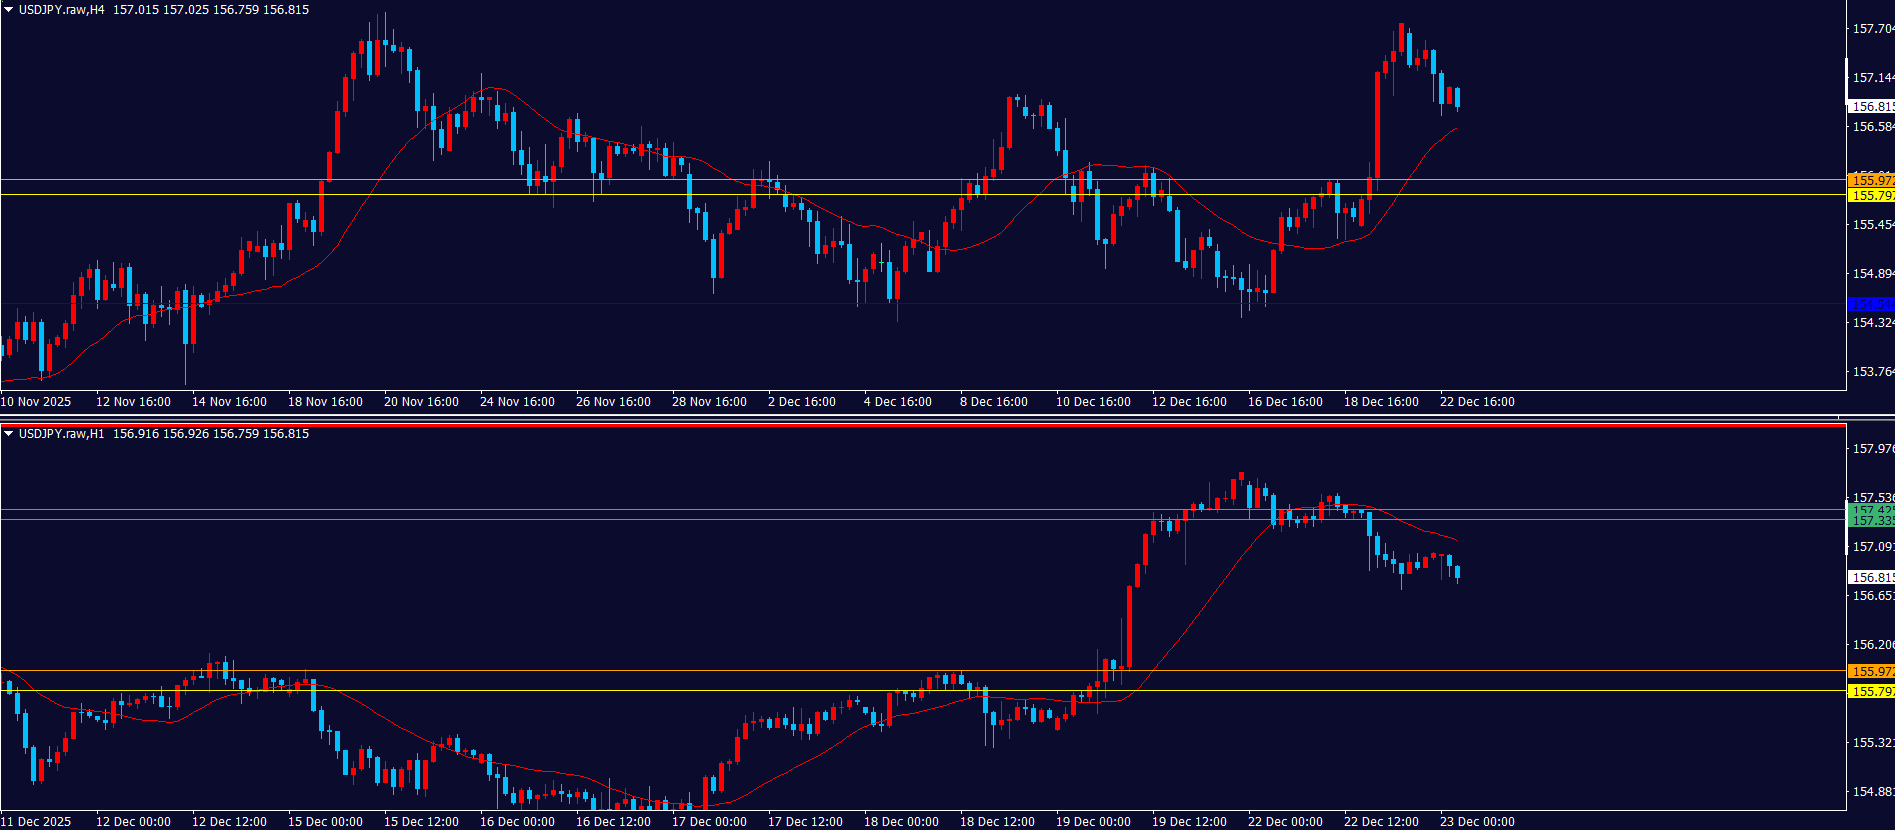Click the red divider bar between charts

tap(922, 425)
